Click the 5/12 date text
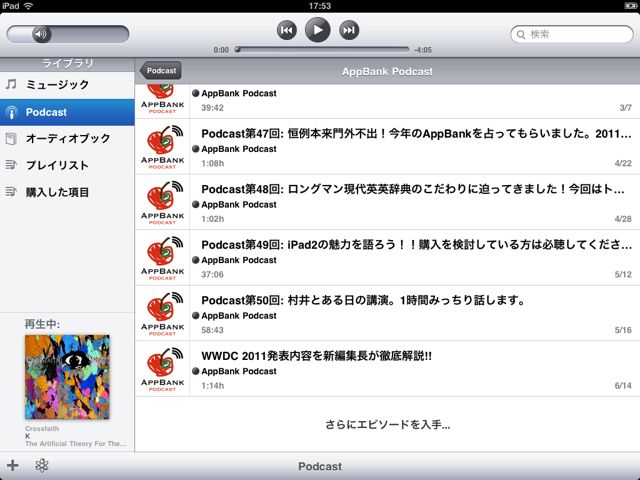Image resolution: width=640 pixels, height=480 pixels. click(x=623, y=274)
